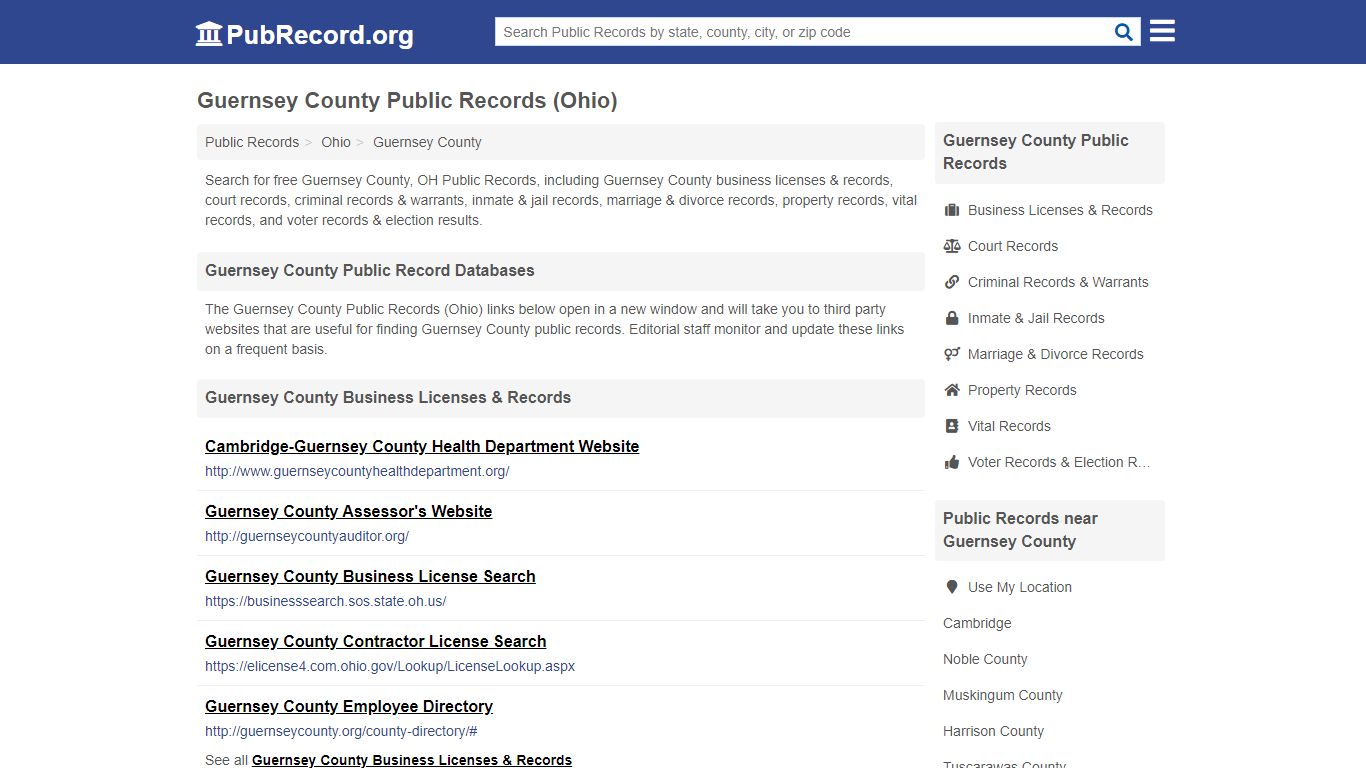Viewport: 1366px width, 768px height.
Task: Open Court Records in sidebar
Action: pos(1013,246)
